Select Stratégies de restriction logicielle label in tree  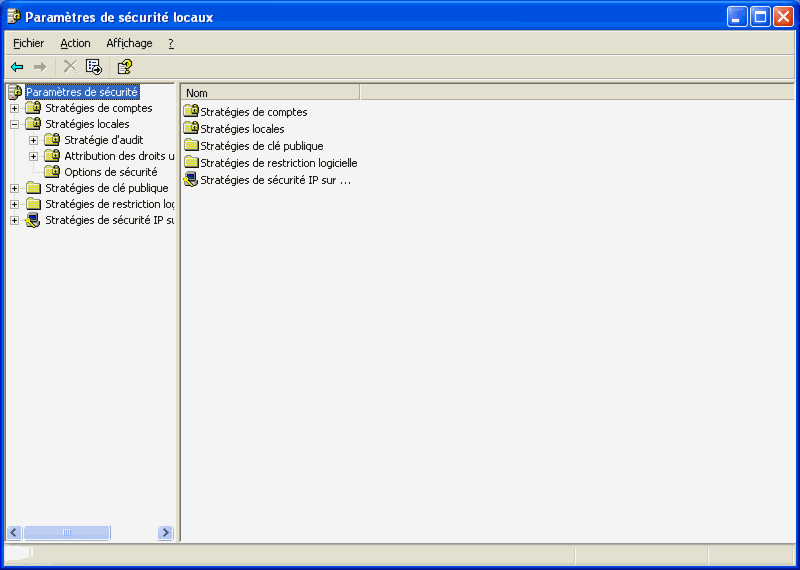click(109, 204)
